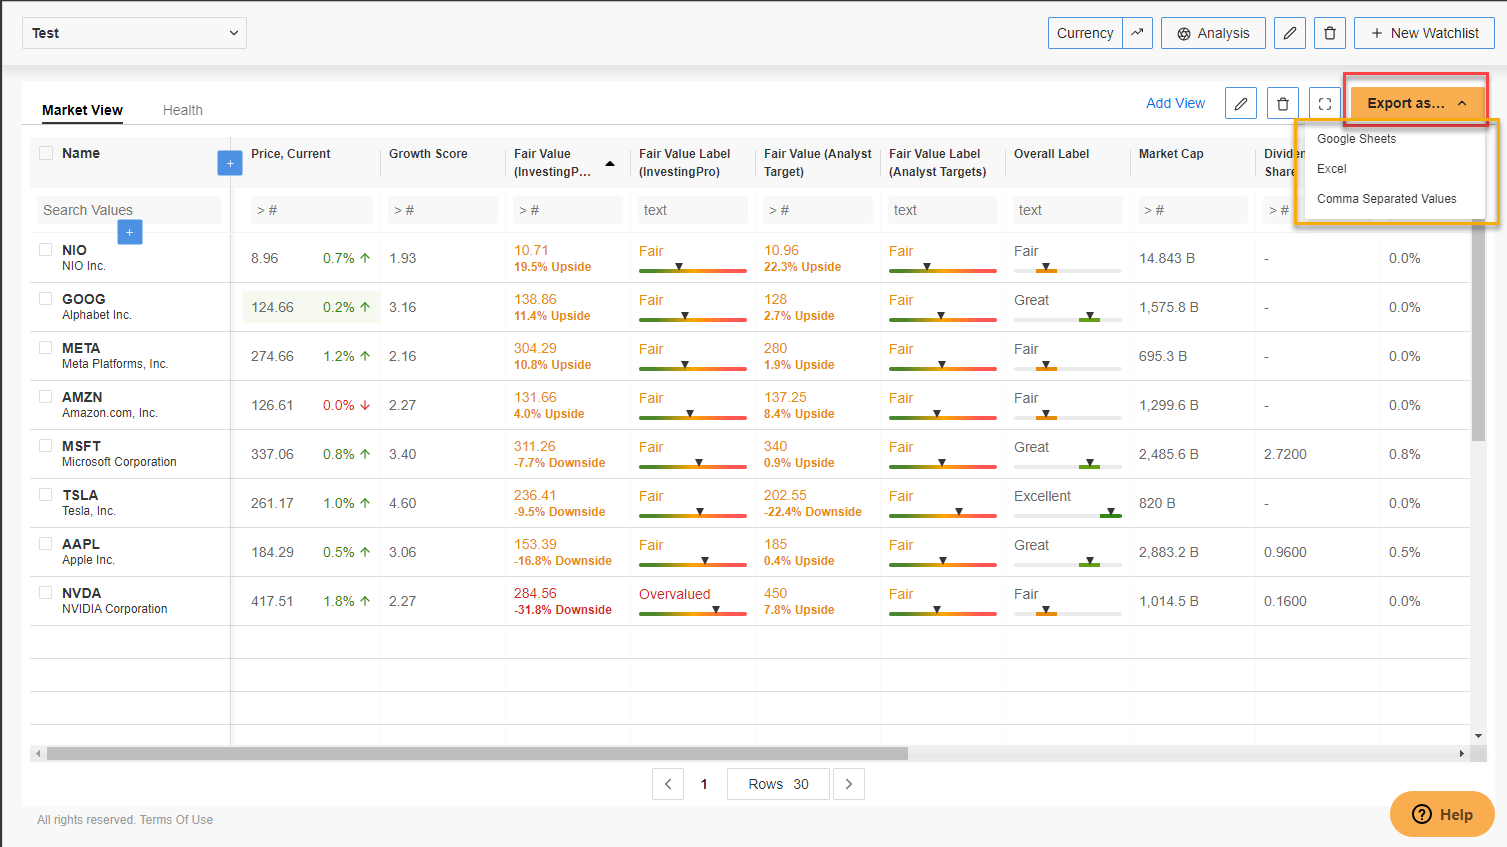
Task: Click the AMZN ticker name
Action: pyautogui.click(x=82, y=397)
